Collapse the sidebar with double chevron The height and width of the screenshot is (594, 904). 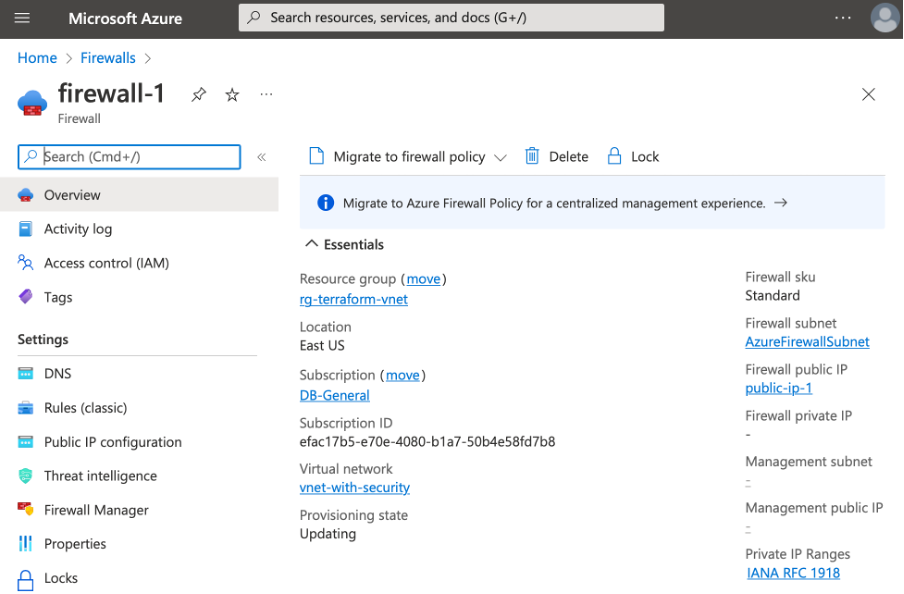262,157
